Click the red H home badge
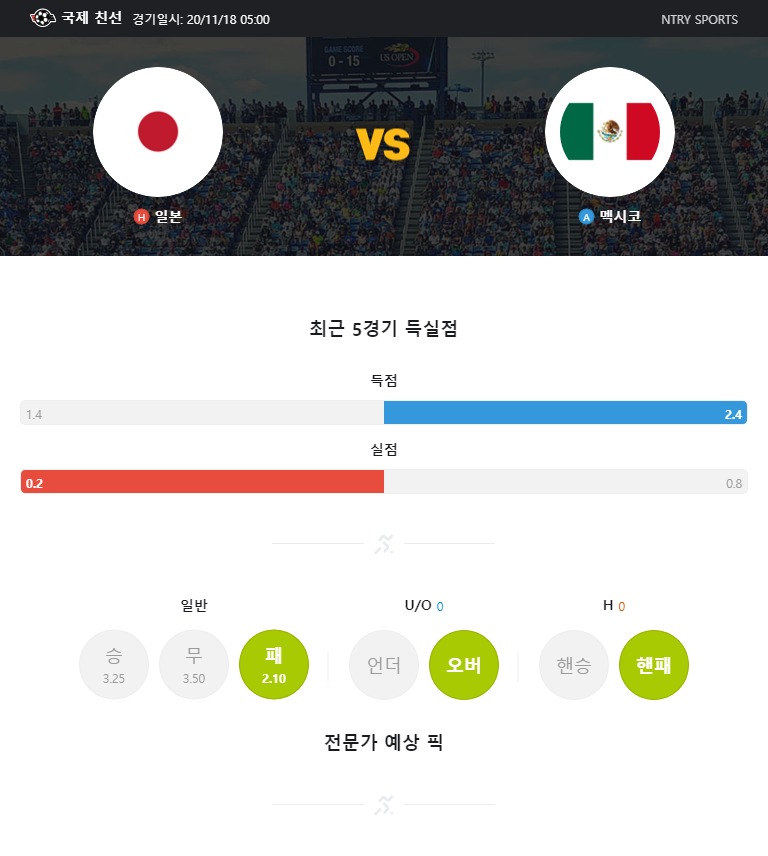Viewport: 768px width, 856px height. [141, 217]
